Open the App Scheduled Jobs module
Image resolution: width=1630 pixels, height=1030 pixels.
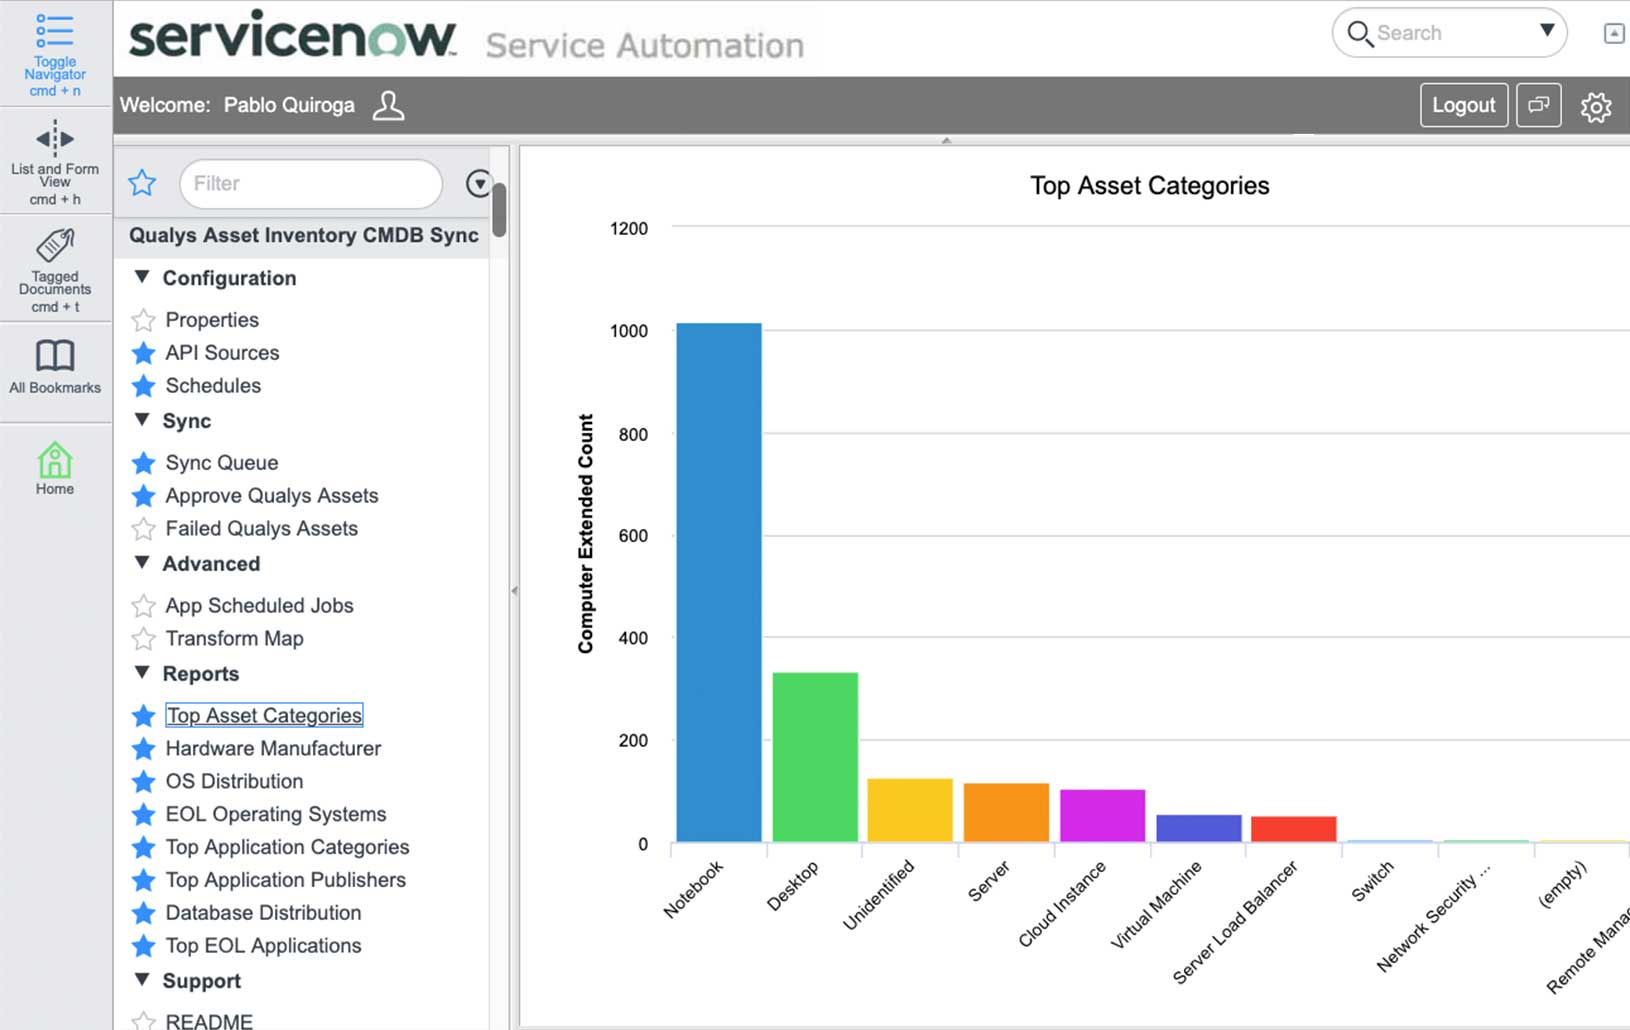pyautogui.click(x=259, y=606)
